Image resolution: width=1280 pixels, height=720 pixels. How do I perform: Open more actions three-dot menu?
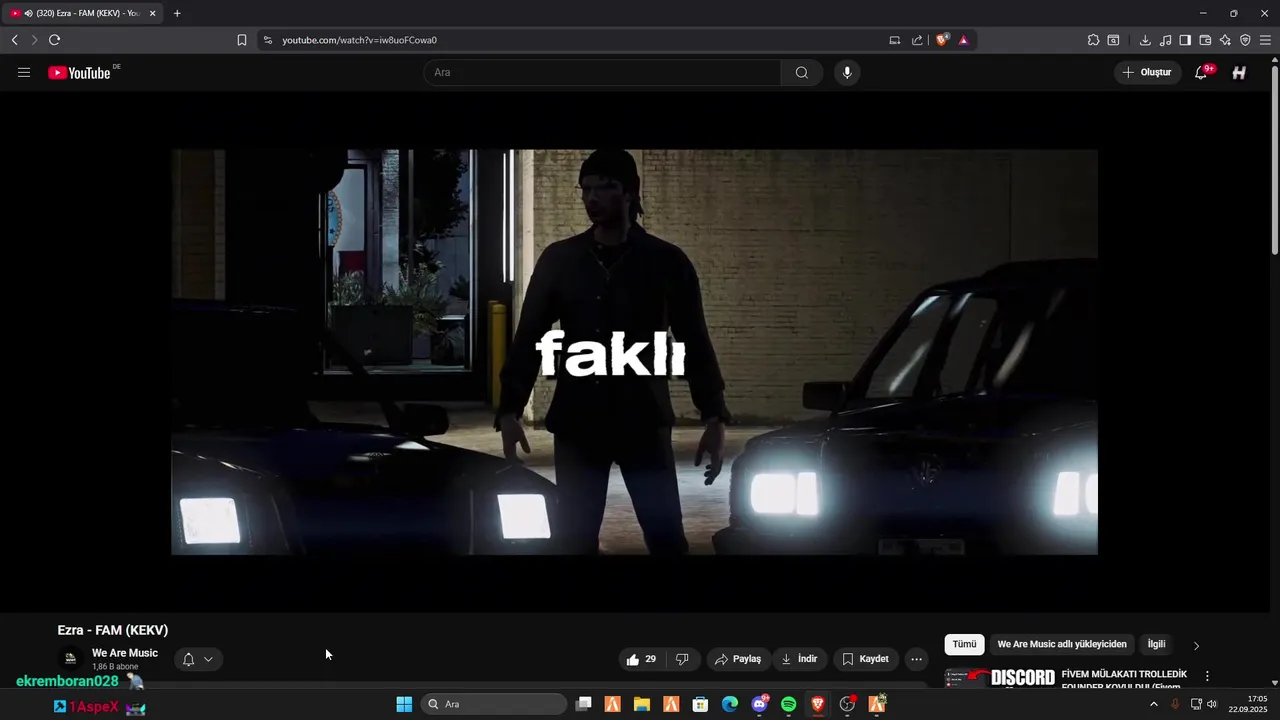(x=916, y=659)
